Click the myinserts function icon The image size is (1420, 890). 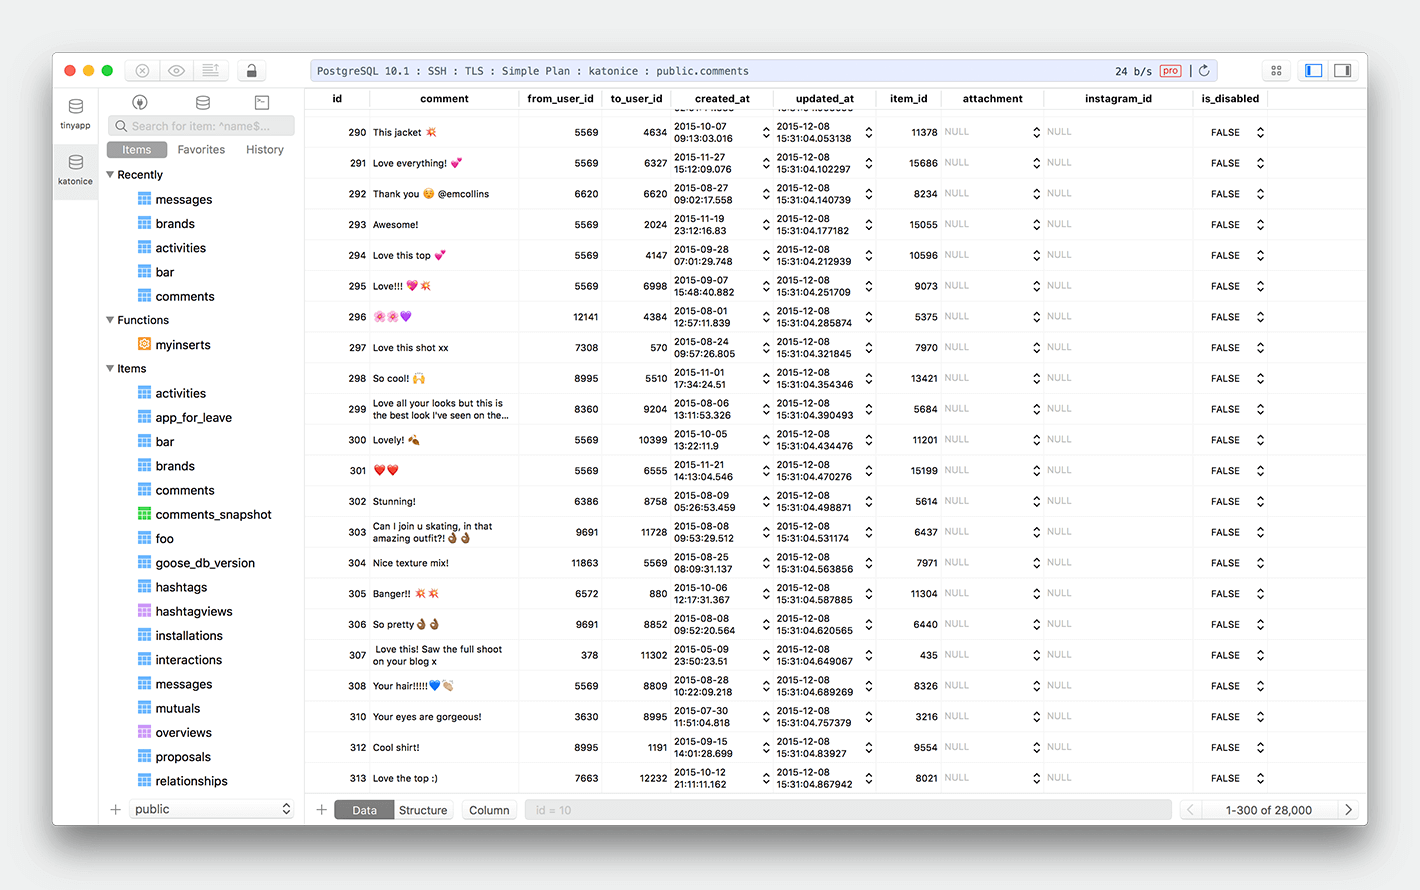(x=145, y=344)
